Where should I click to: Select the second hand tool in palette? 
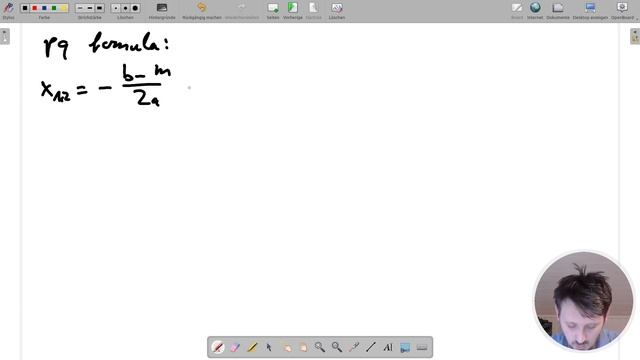[x=303, y=347]
